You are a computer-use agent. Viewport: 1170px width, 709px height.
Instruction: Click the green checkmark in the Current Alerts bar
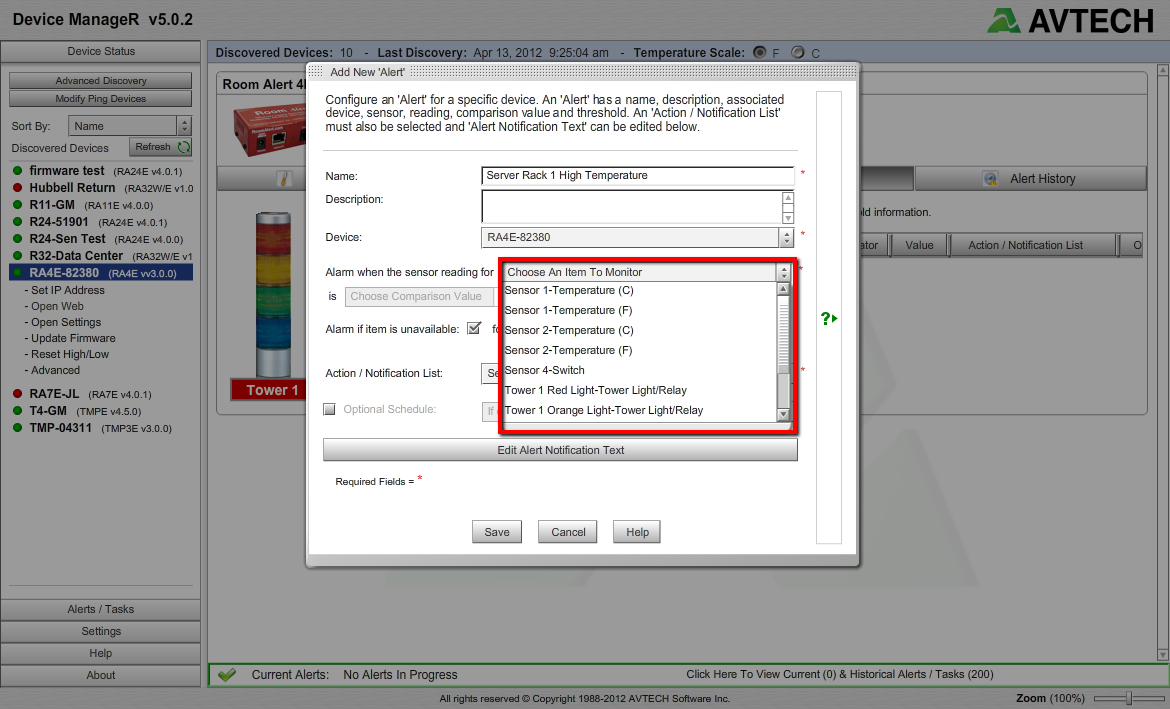click(227, 674)
